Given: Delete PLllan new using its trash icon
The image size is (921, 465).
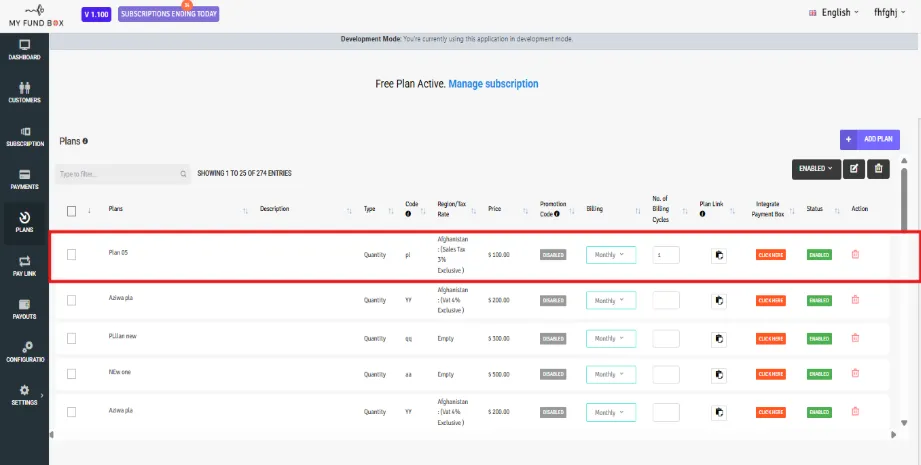Looking at the screenshot, I should coord(855,338).
